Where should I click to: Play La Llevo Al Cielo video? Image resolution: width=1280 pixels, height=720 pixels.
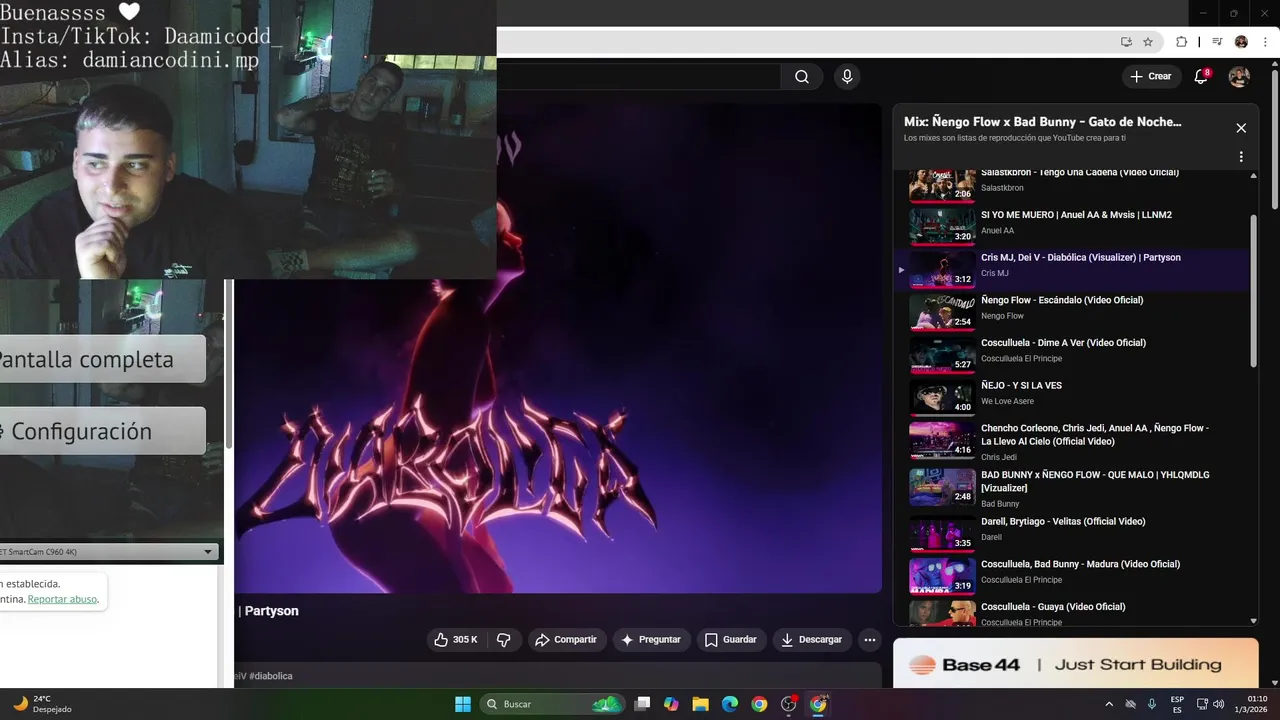pos(1072,441)
